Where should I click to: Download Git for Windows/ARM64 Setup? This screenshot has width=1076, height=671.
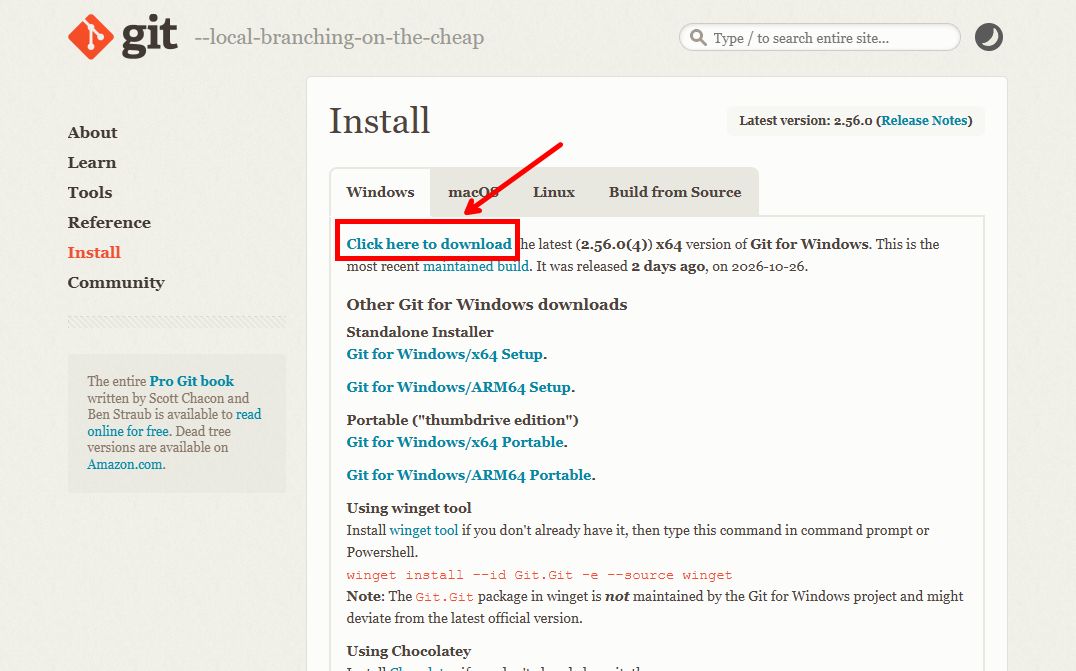tap(458, 387)
